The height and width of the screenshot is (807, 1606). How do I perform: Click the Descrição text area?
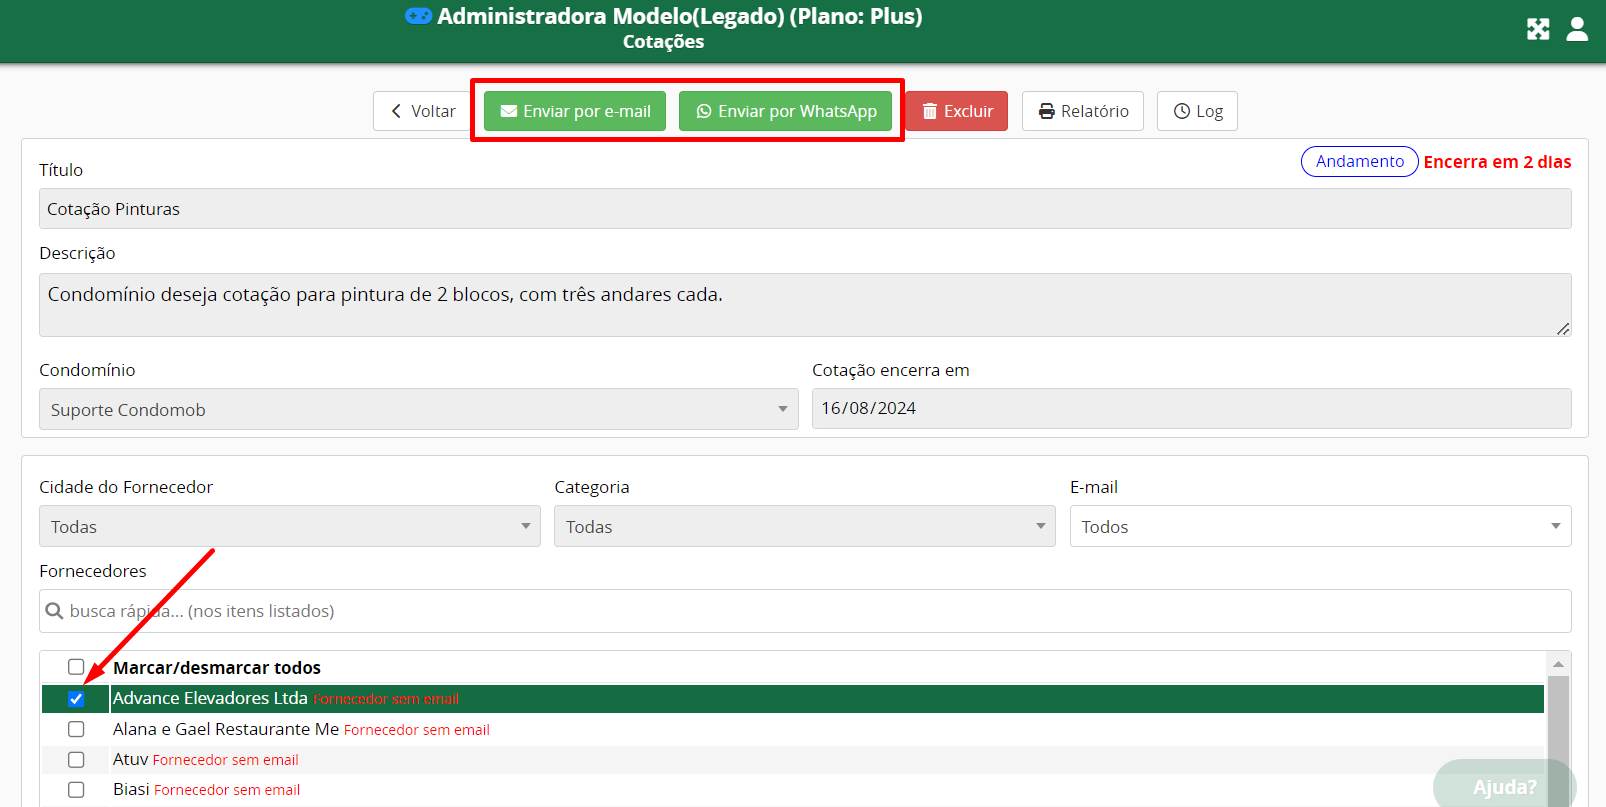805,305
